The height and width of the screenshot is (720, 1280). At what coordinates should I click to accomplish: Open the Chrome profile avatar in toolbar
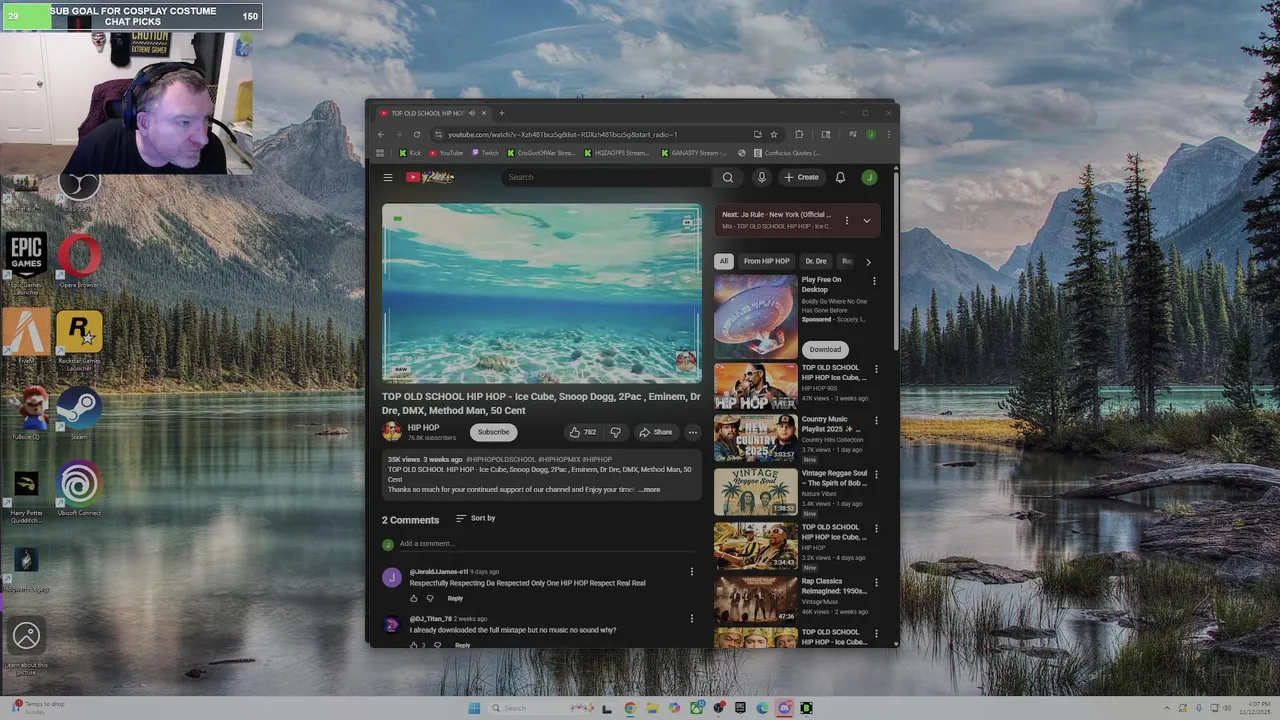871,134
